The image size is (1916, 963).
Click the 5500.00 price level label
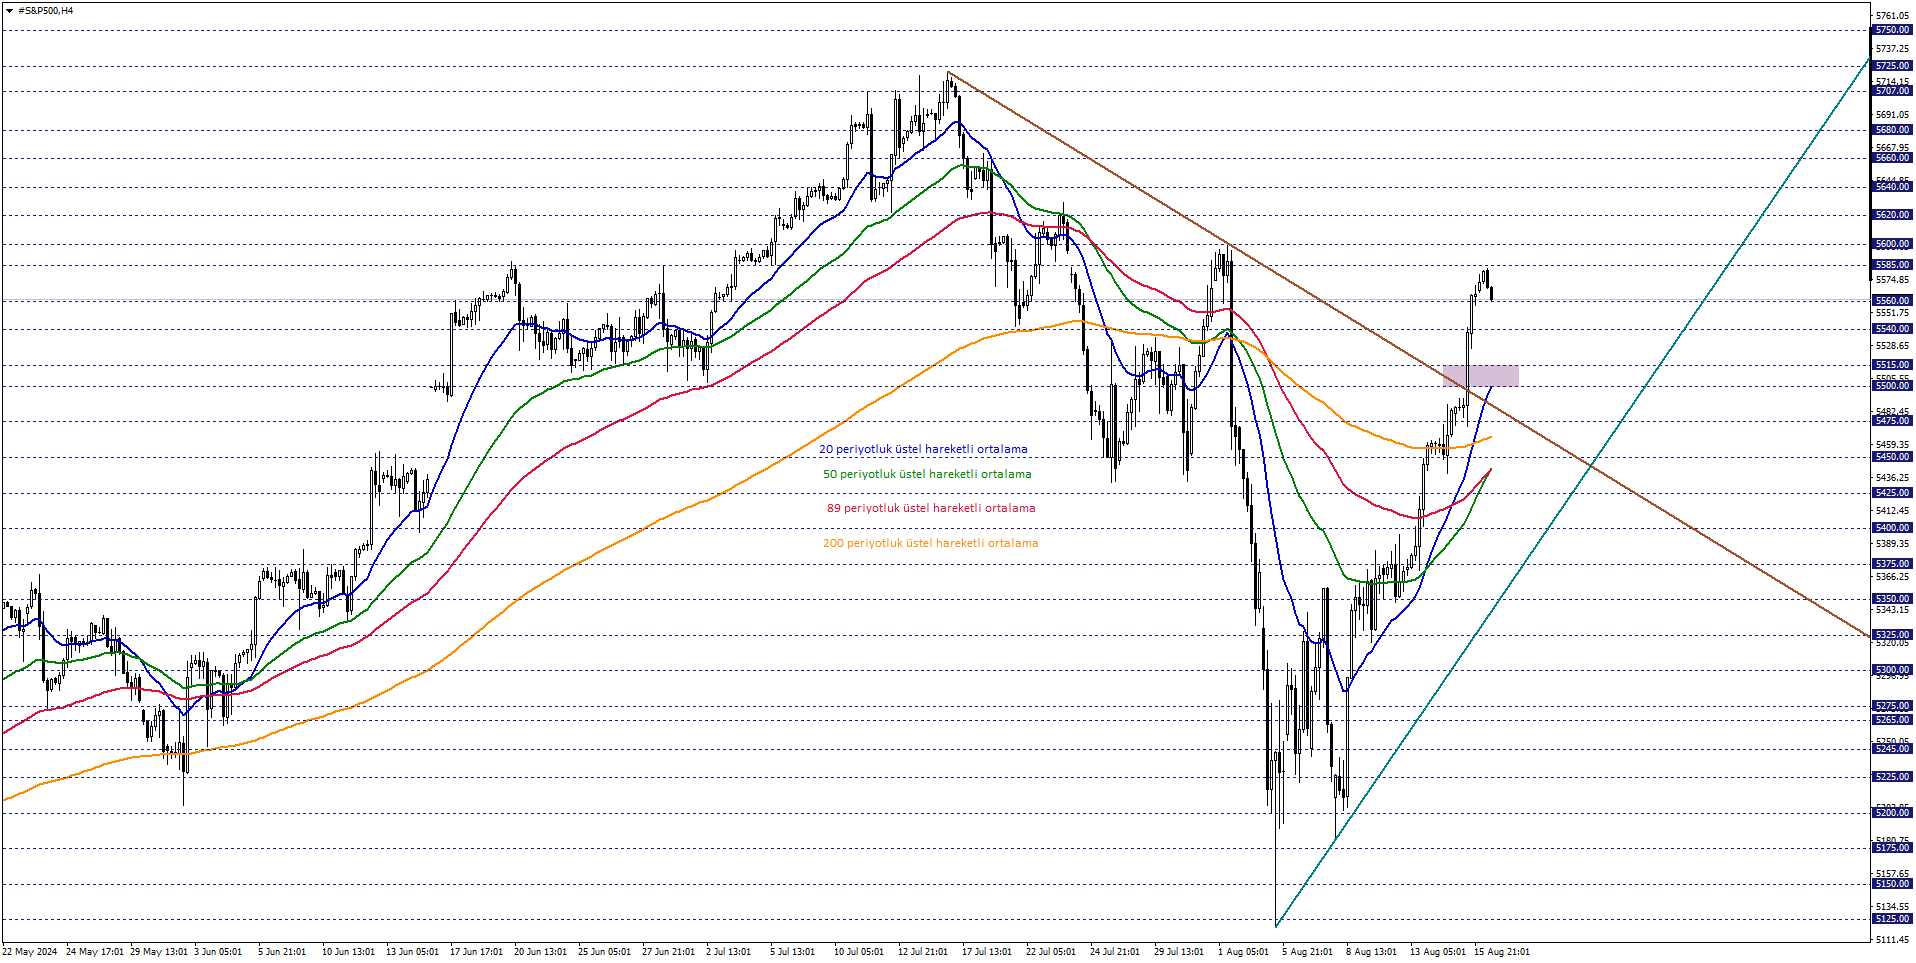point(1892,386)
